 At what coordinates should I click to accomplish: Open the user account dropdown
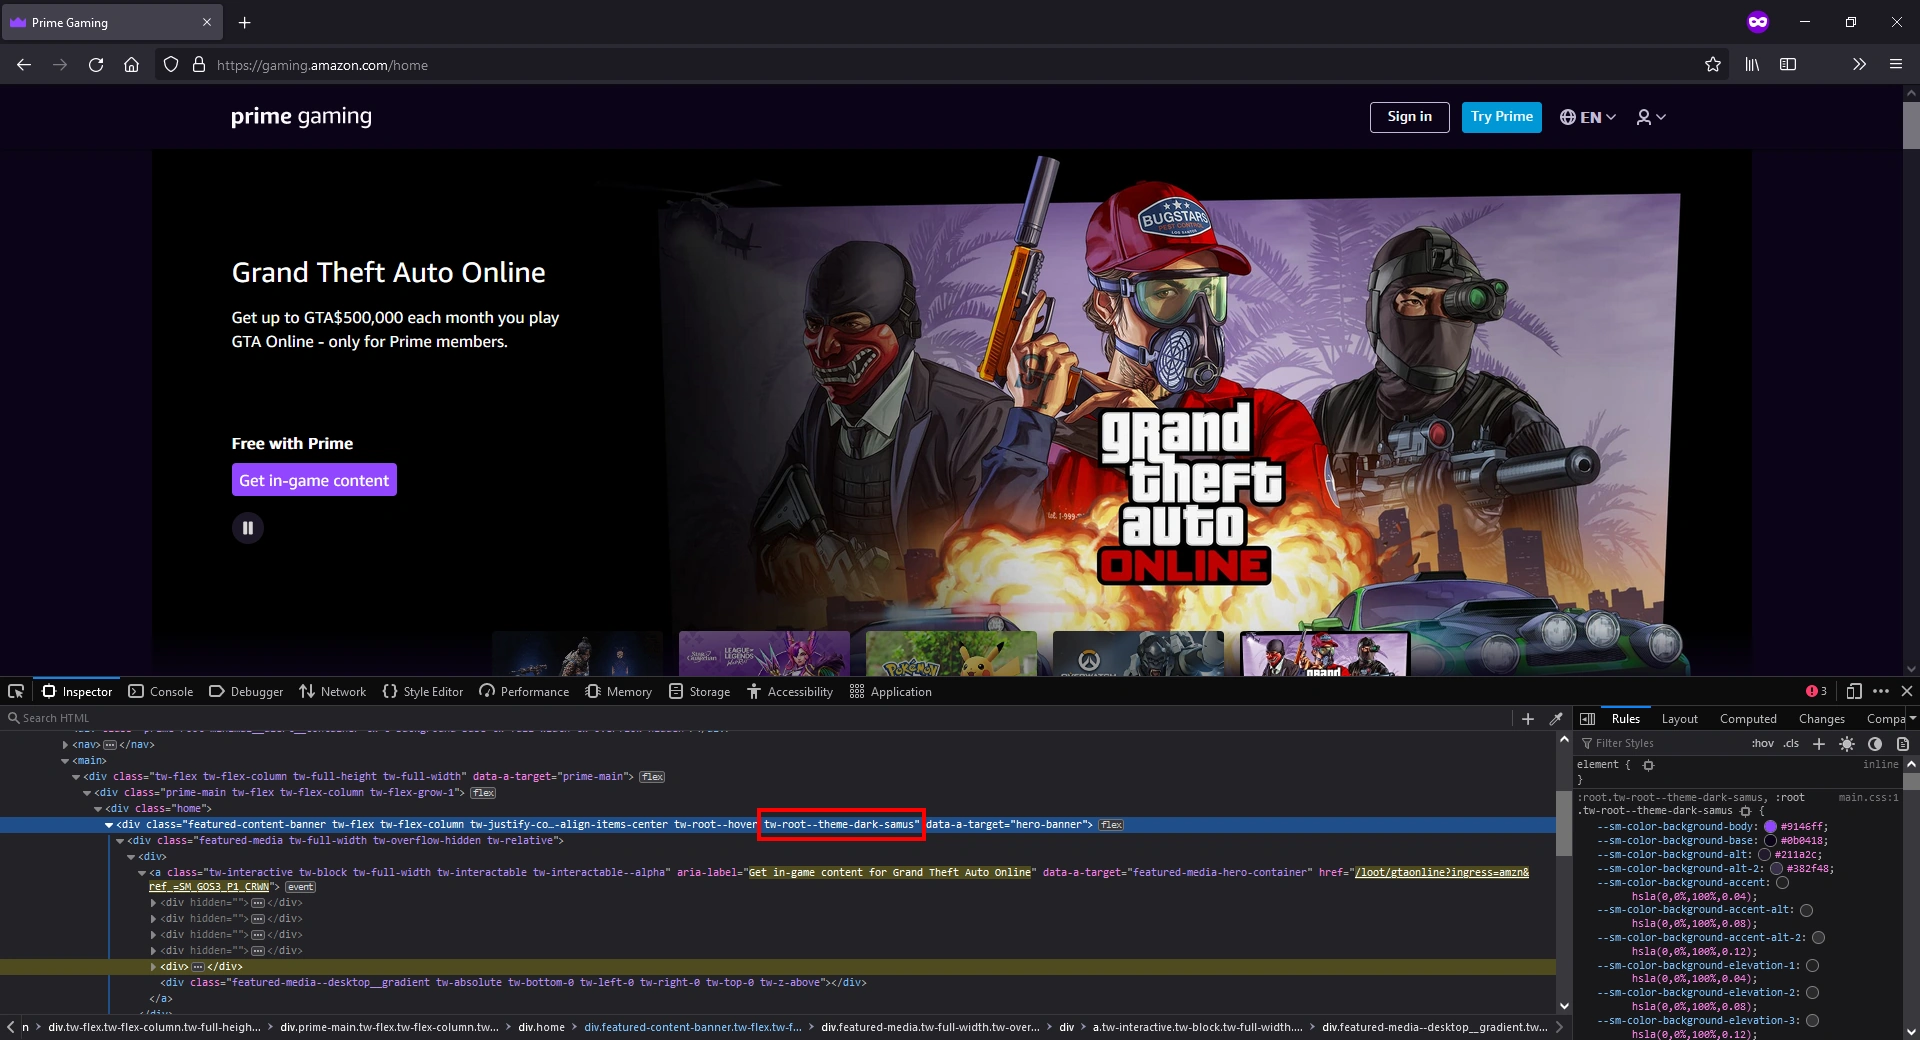(1651, 117)
